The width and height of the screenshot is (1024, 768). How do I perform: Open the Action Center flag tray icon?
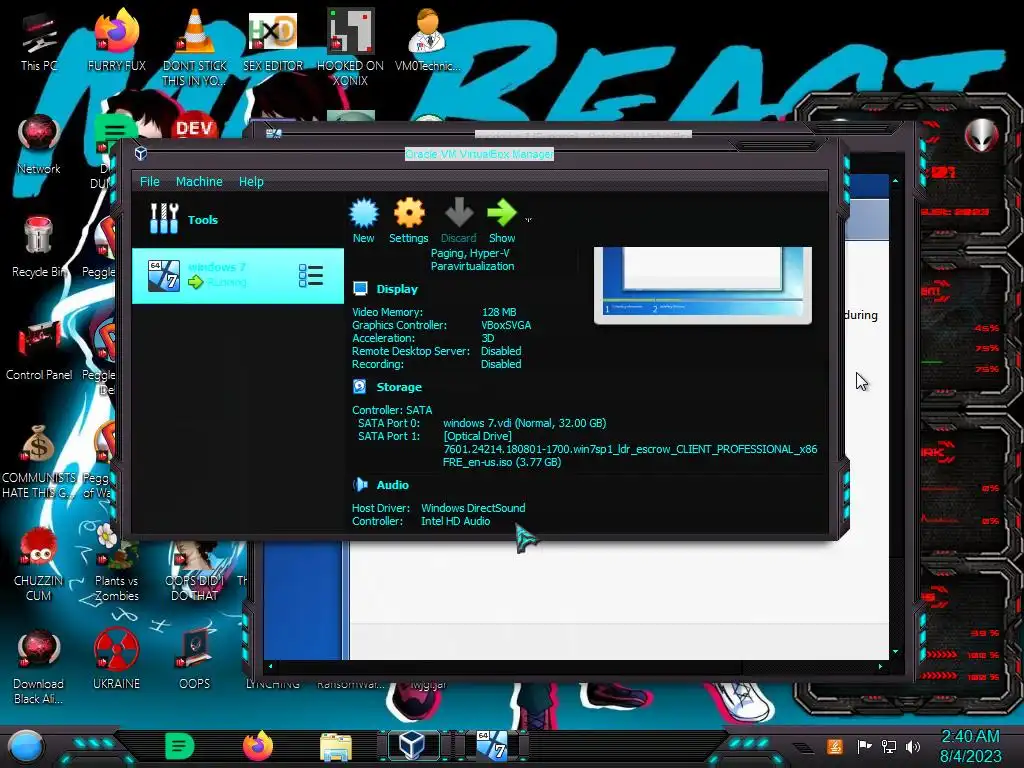click(x=864, y=746)
